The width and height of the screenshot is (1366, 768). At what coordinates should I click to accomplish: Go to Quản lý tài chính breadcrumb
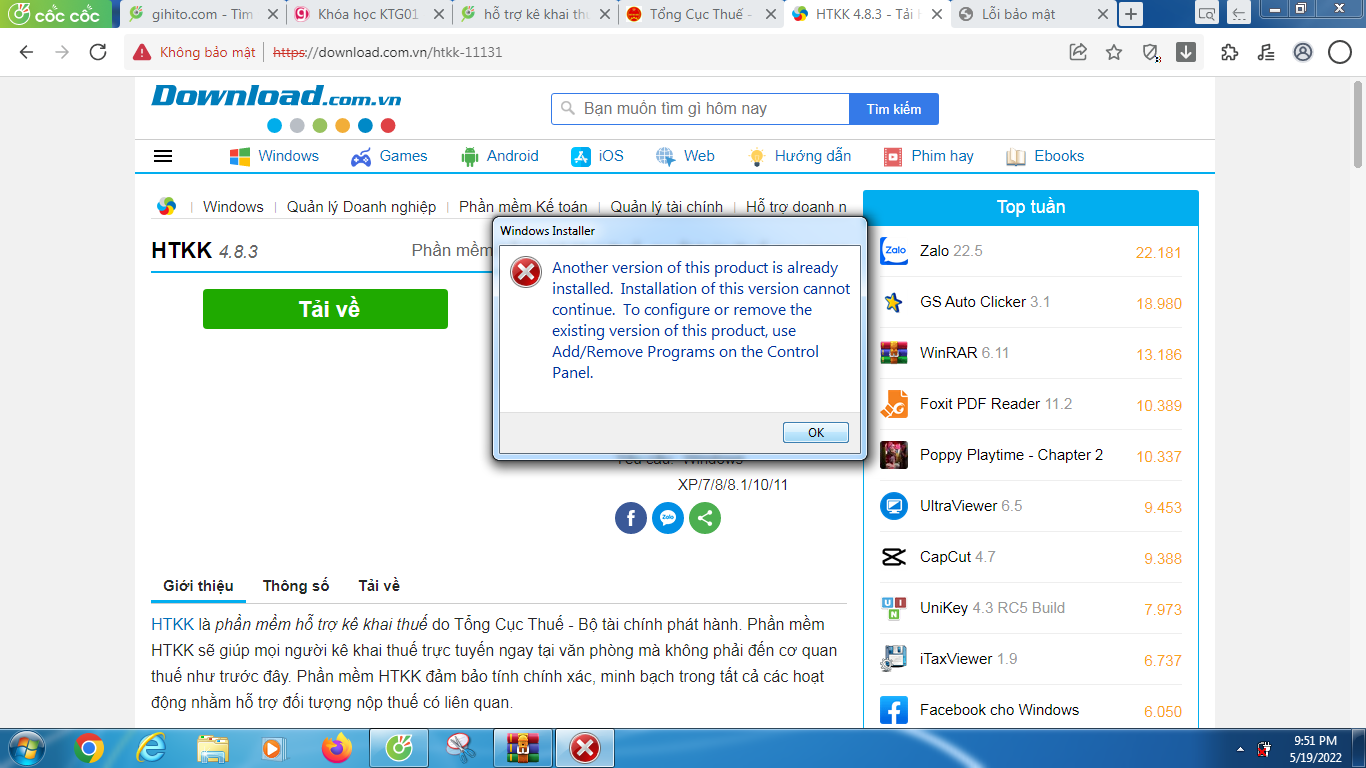pyautogui.click(x=666, y=207)
